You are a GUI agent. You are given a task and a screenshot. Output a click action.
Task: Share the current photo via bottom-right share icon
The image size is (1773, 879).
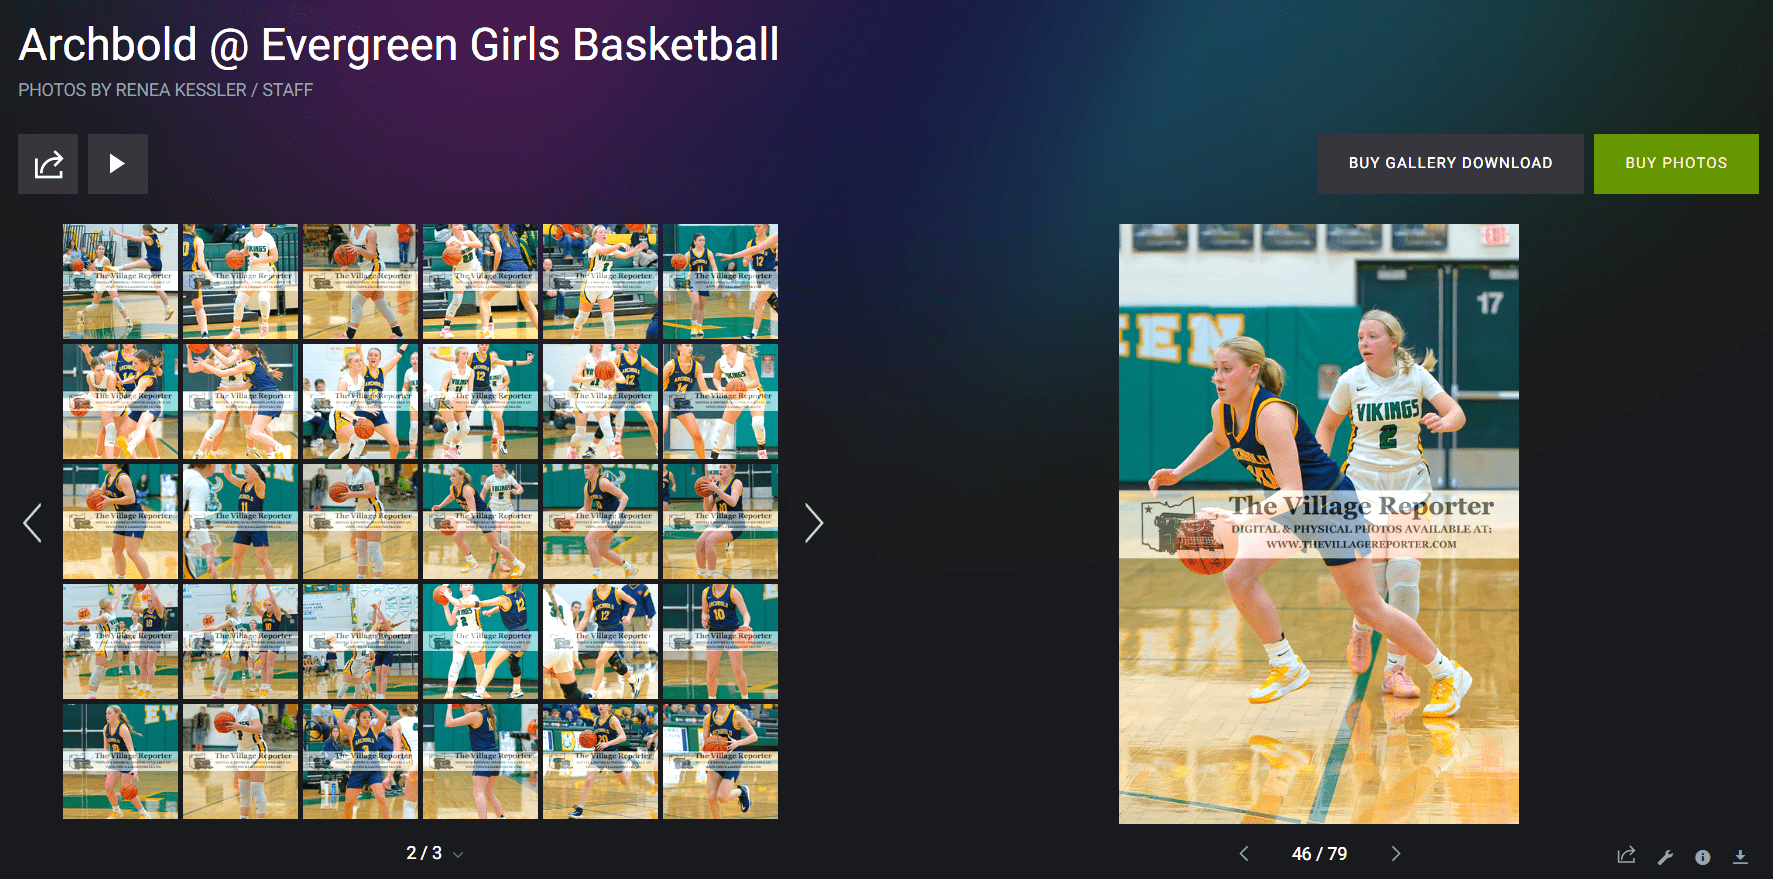(1627, 856)
